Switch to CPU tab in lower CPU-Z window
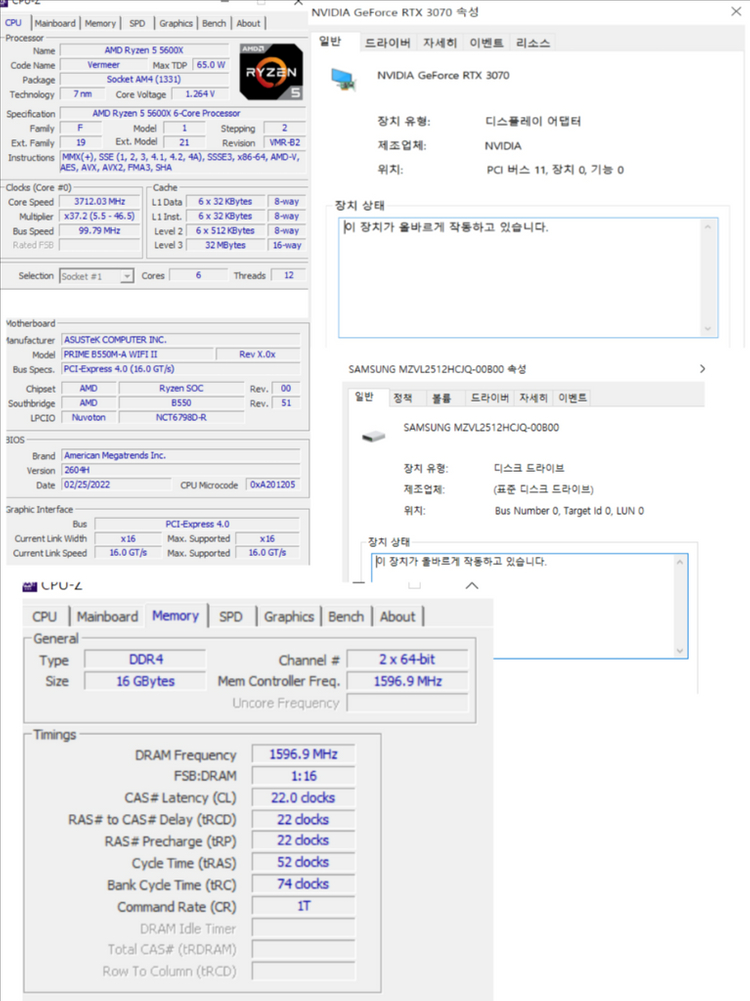 pyautogui.click(x=45, y=617)
